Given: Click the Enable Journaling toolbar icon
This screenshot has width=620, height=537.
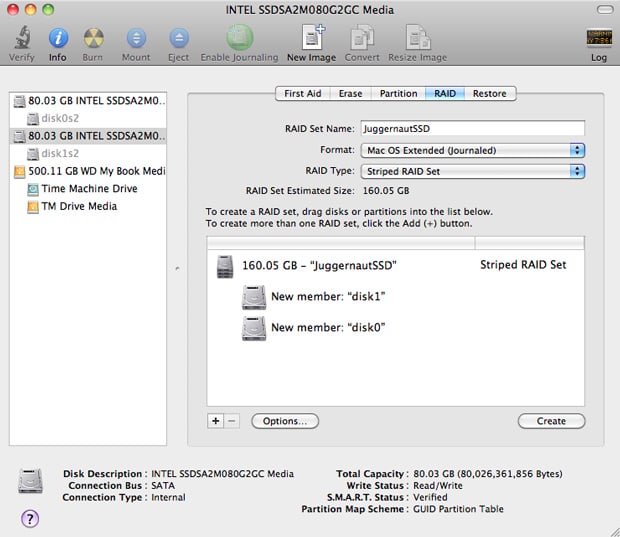Looking at the screenshot, I should click(x=240, y=38).
